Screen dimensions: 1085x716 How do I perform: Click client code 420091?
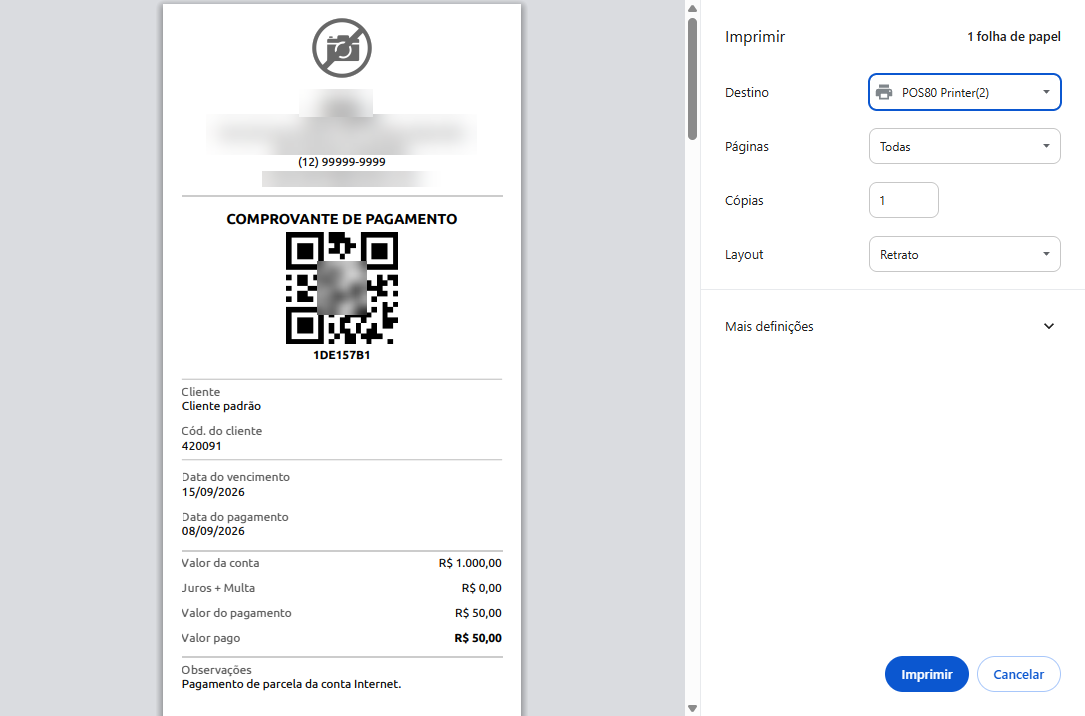(201, 446)
